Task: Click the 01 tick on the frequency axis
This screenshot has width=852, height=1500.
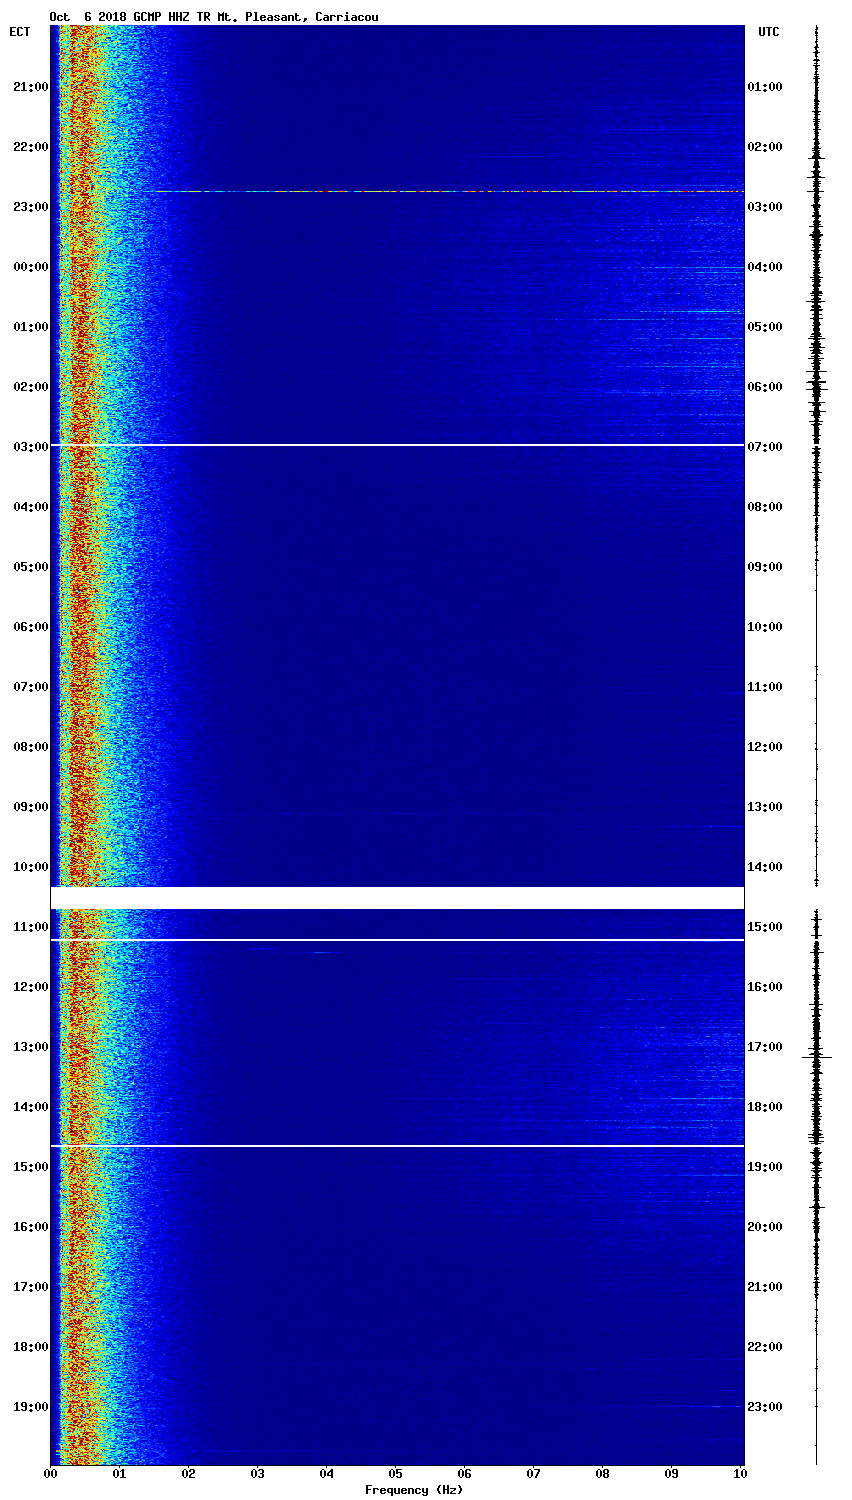Action: click(x=120, y=1474)
